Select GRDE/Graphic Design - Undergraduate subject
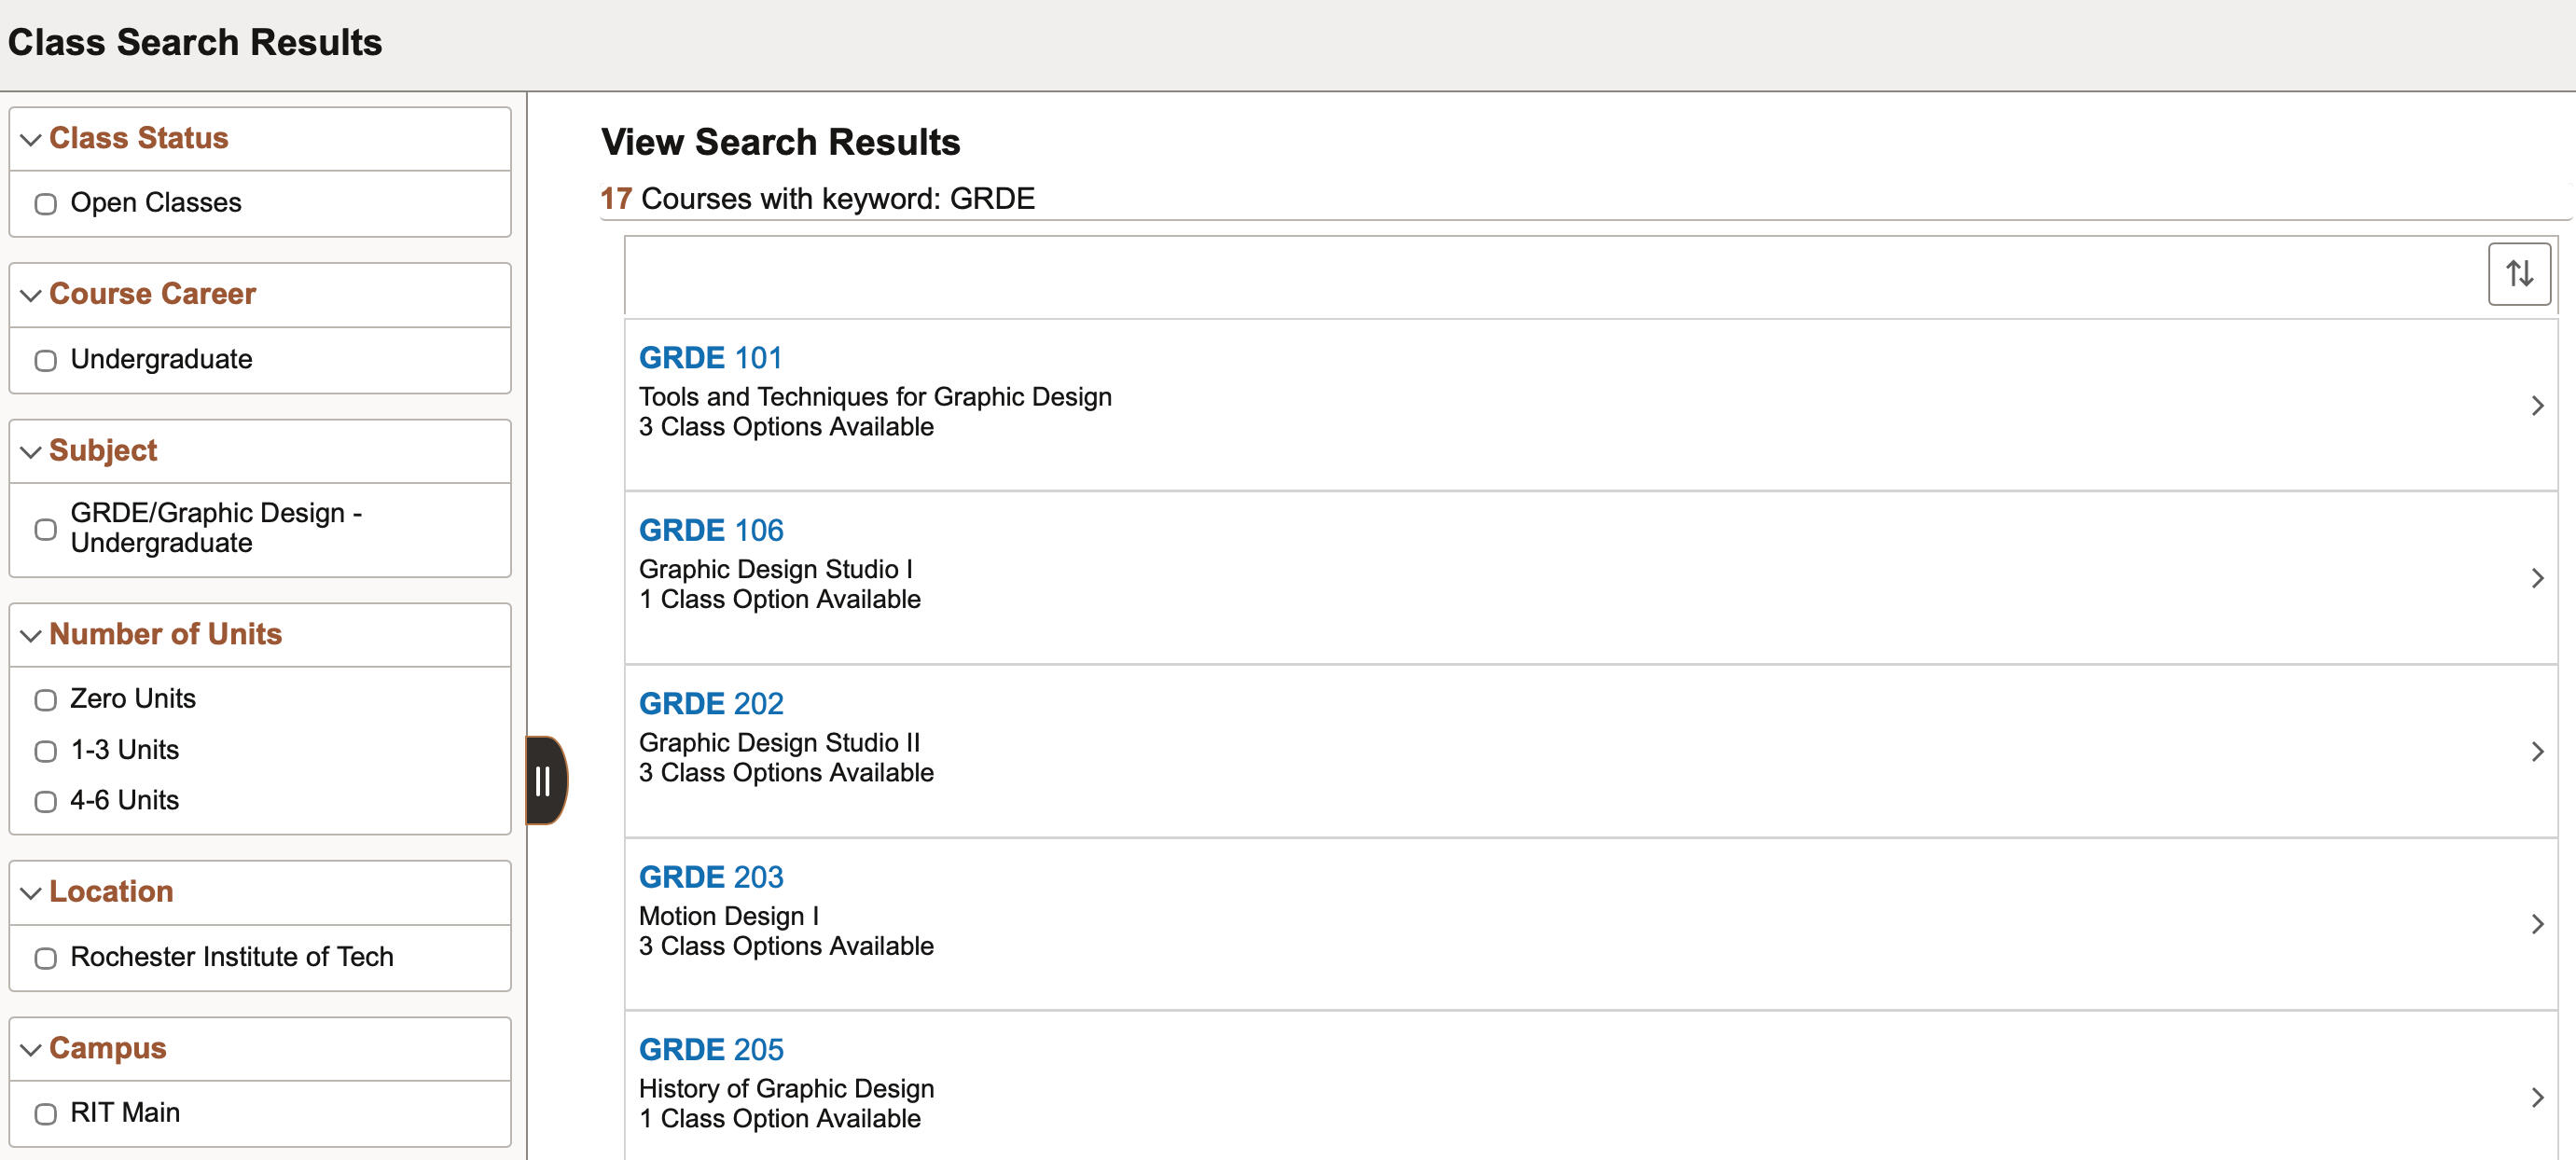Image resolution: width=2576 pixels, height=1160 pixels. pyautogui.click(x=45, y=529)
